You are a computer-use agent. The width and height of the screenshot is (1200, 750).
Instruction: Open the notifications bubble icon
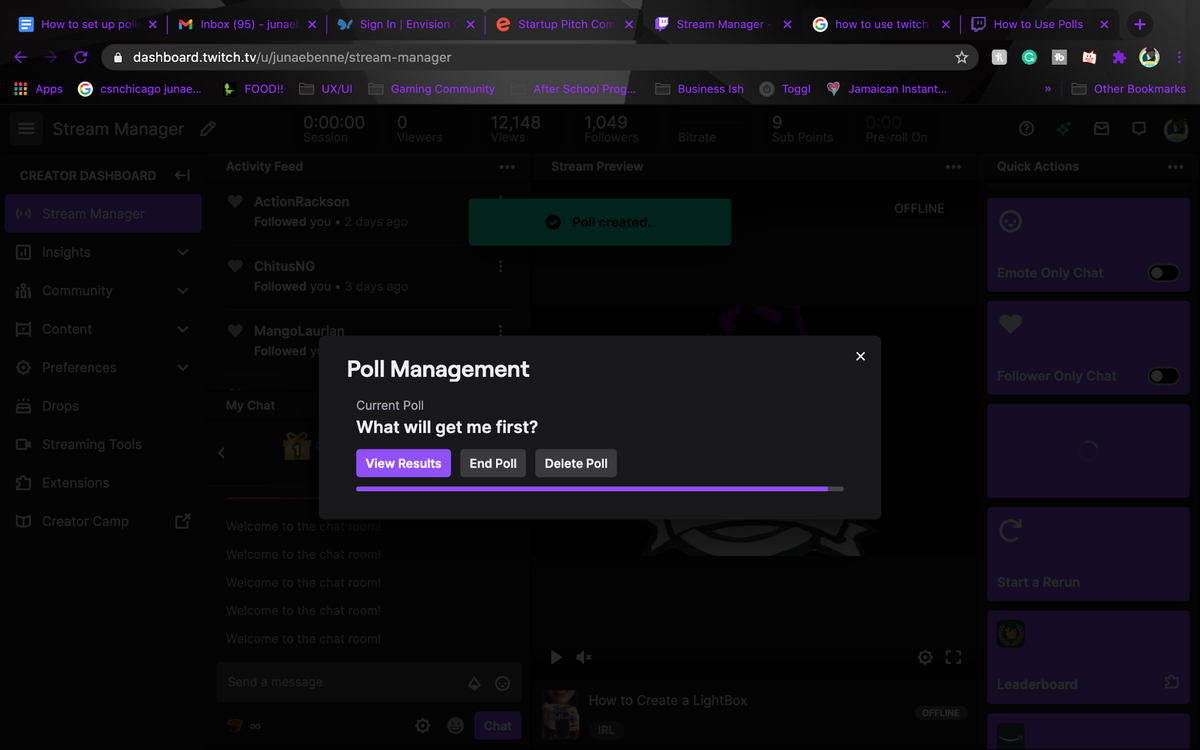(x=1138, y=128)
